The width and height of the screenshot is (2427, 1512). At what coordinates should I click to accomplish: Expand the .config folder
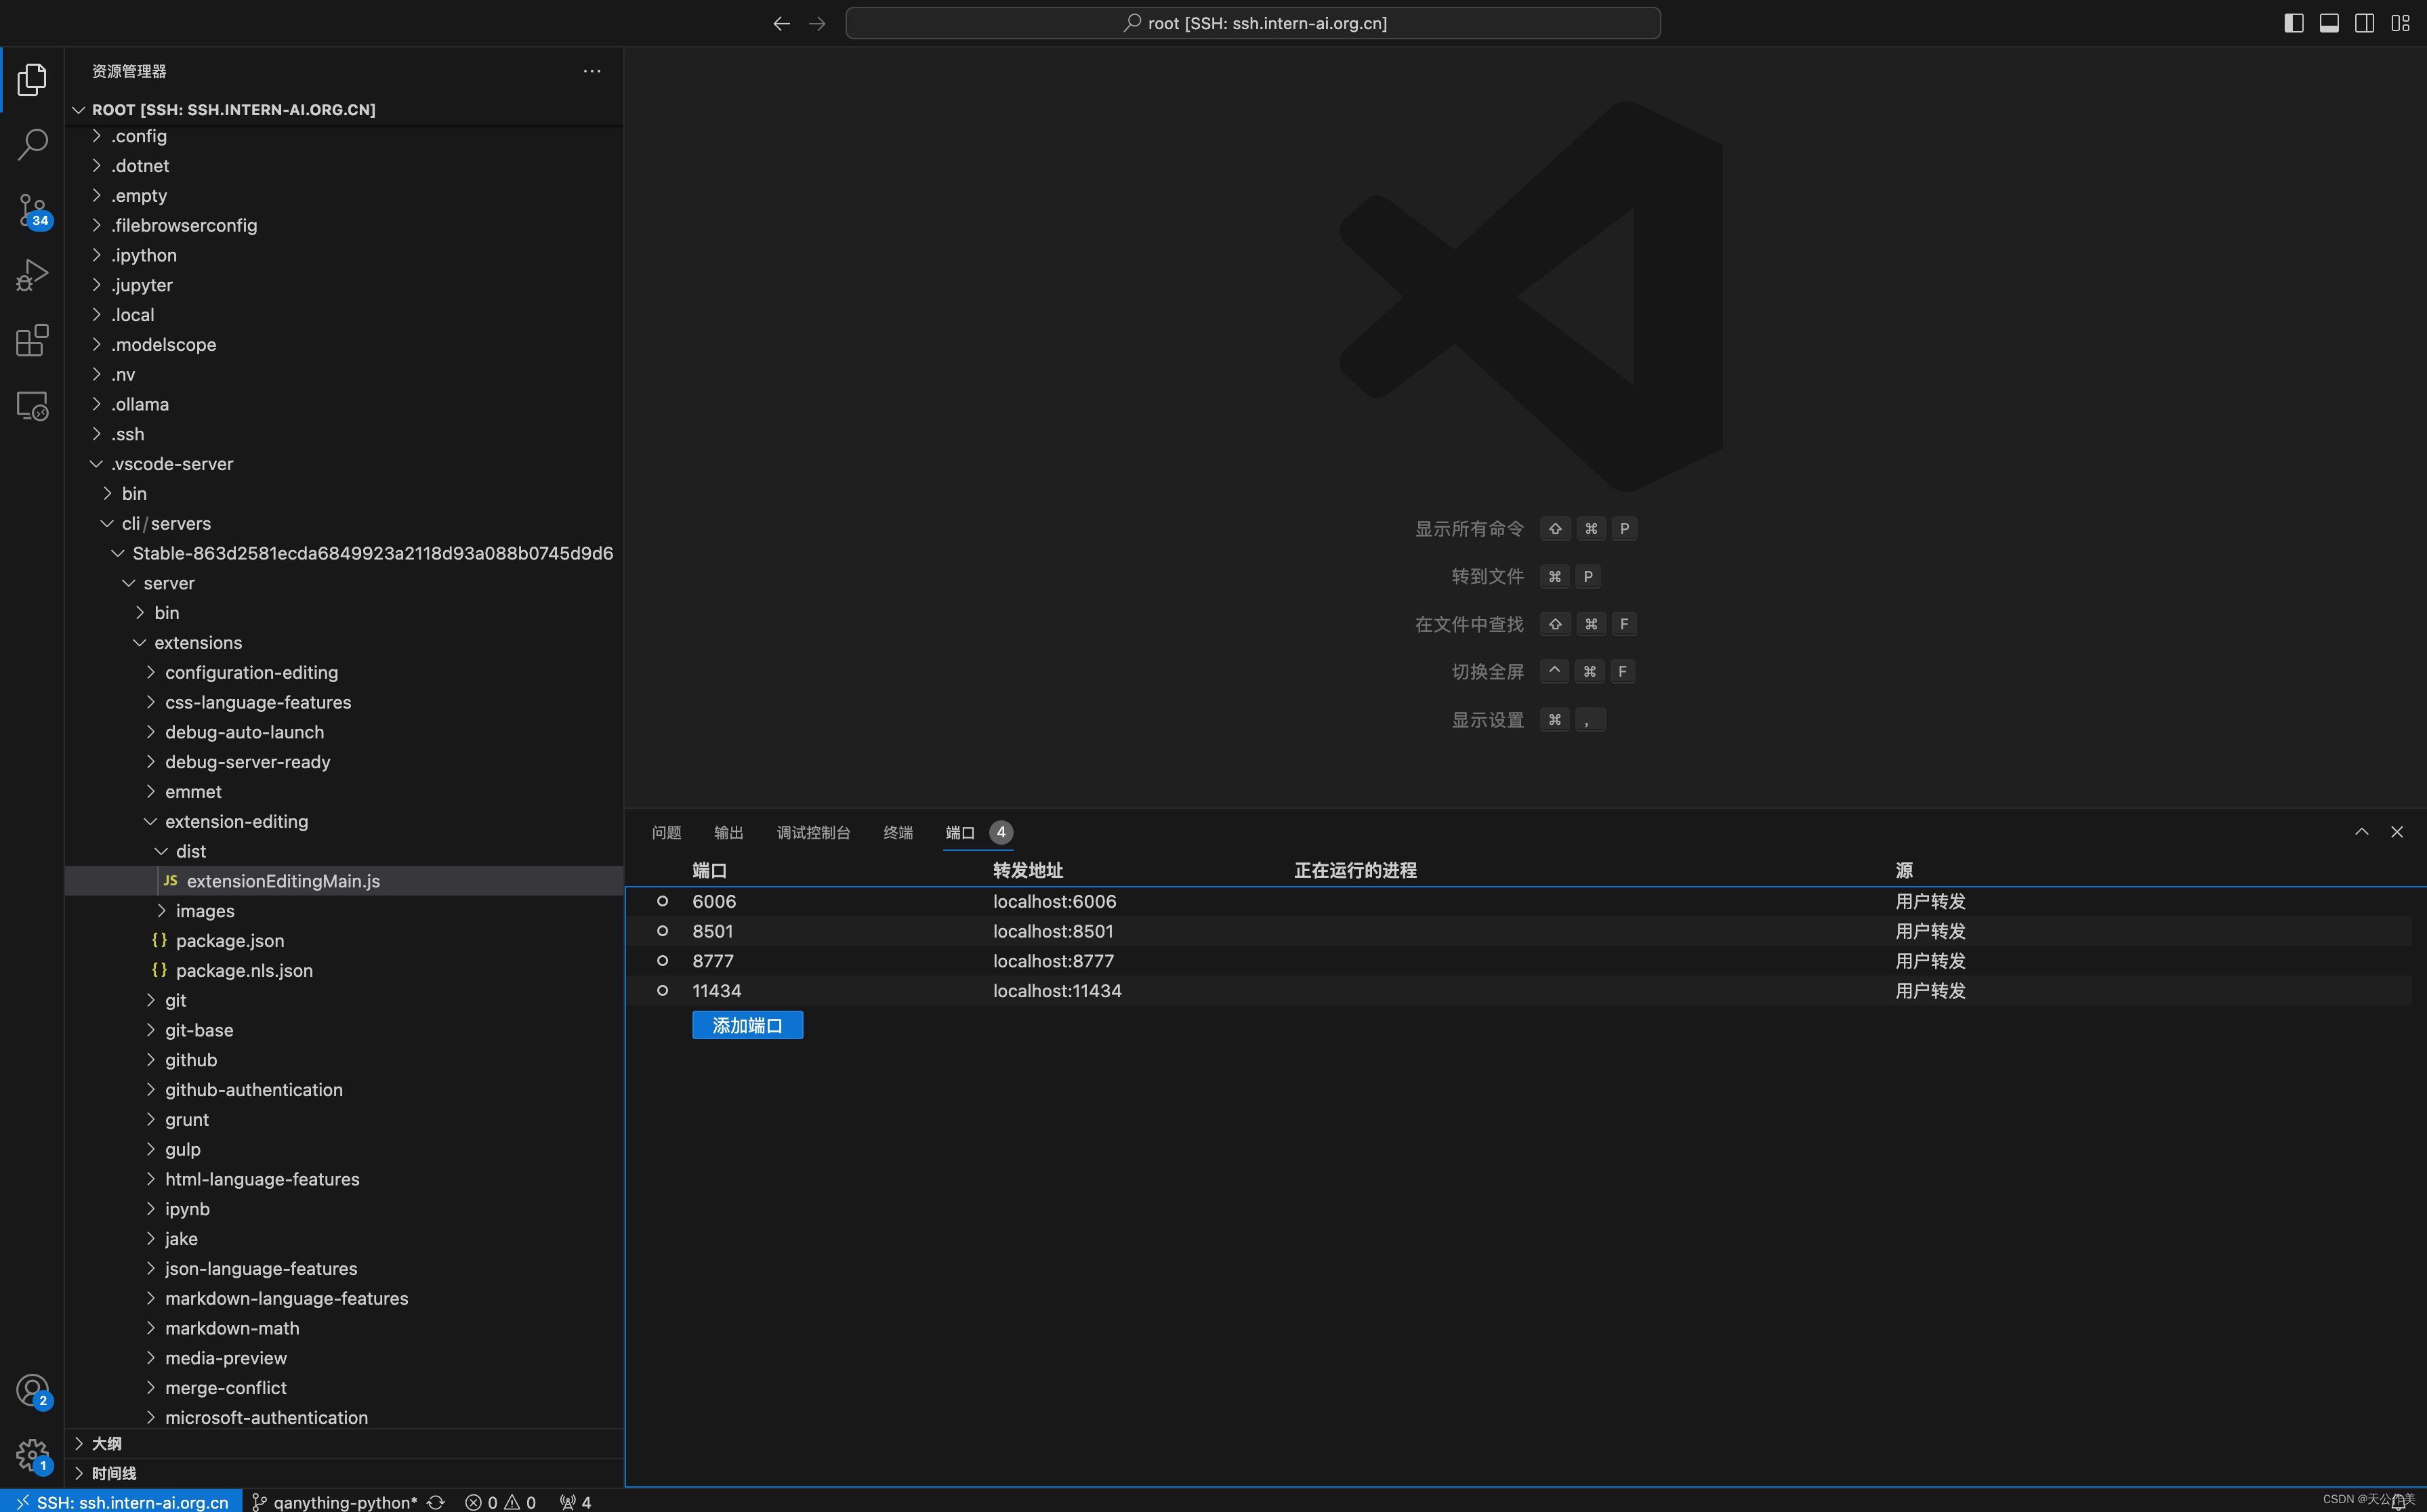[x=344, y=136]
